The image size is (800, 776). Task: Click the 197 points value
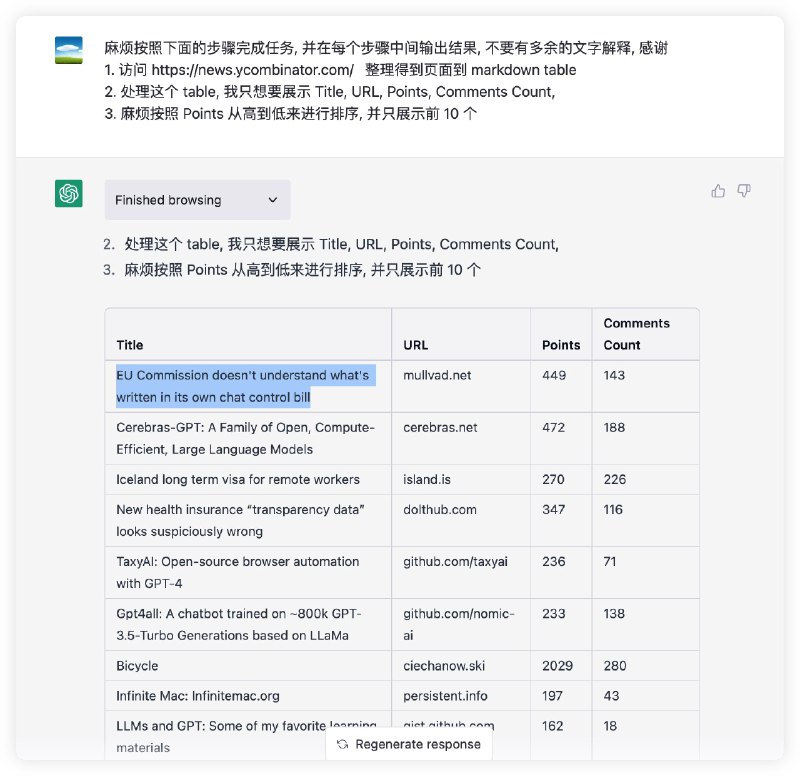(x=552, y=696)
